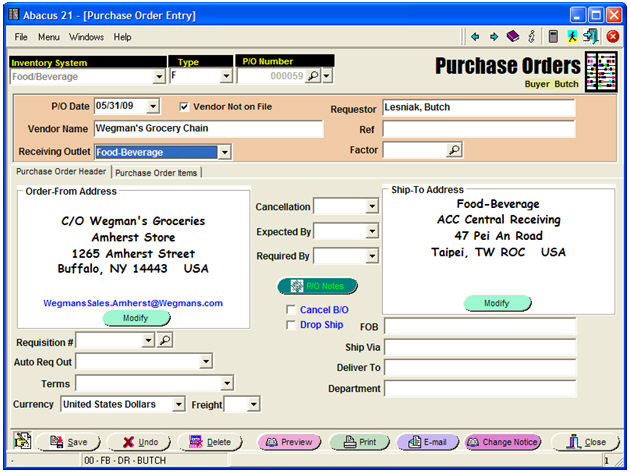The width and height of the screenshot is (630, 473).
Task: Click the Save button
Action: 66,442
